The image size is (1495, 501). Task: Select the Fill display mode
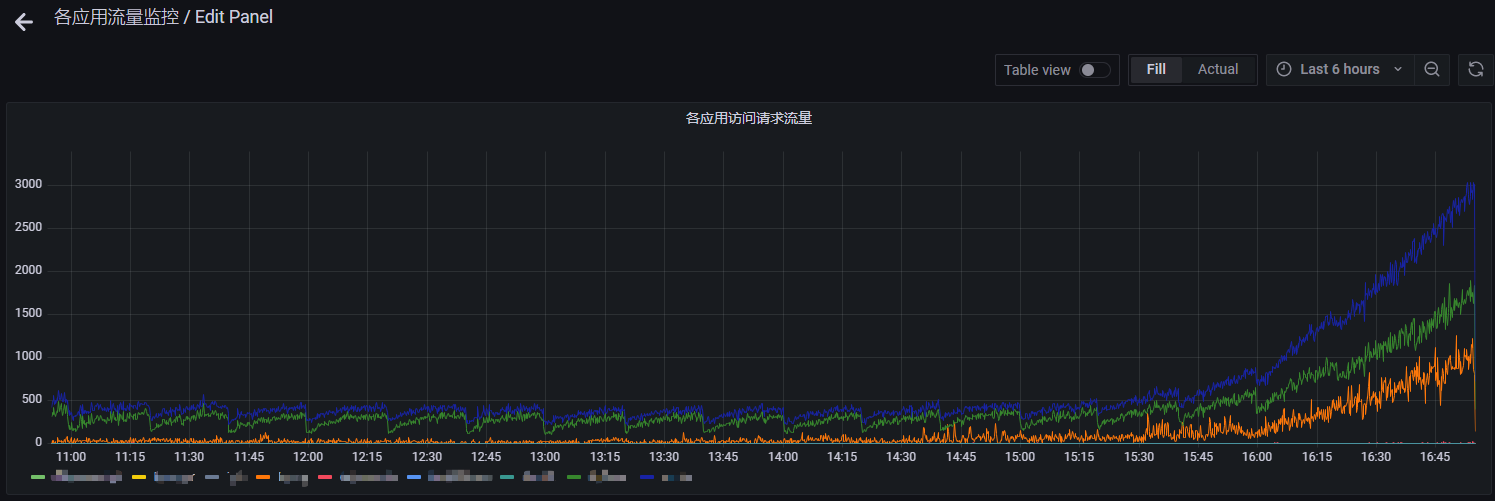pos(1156,69)
